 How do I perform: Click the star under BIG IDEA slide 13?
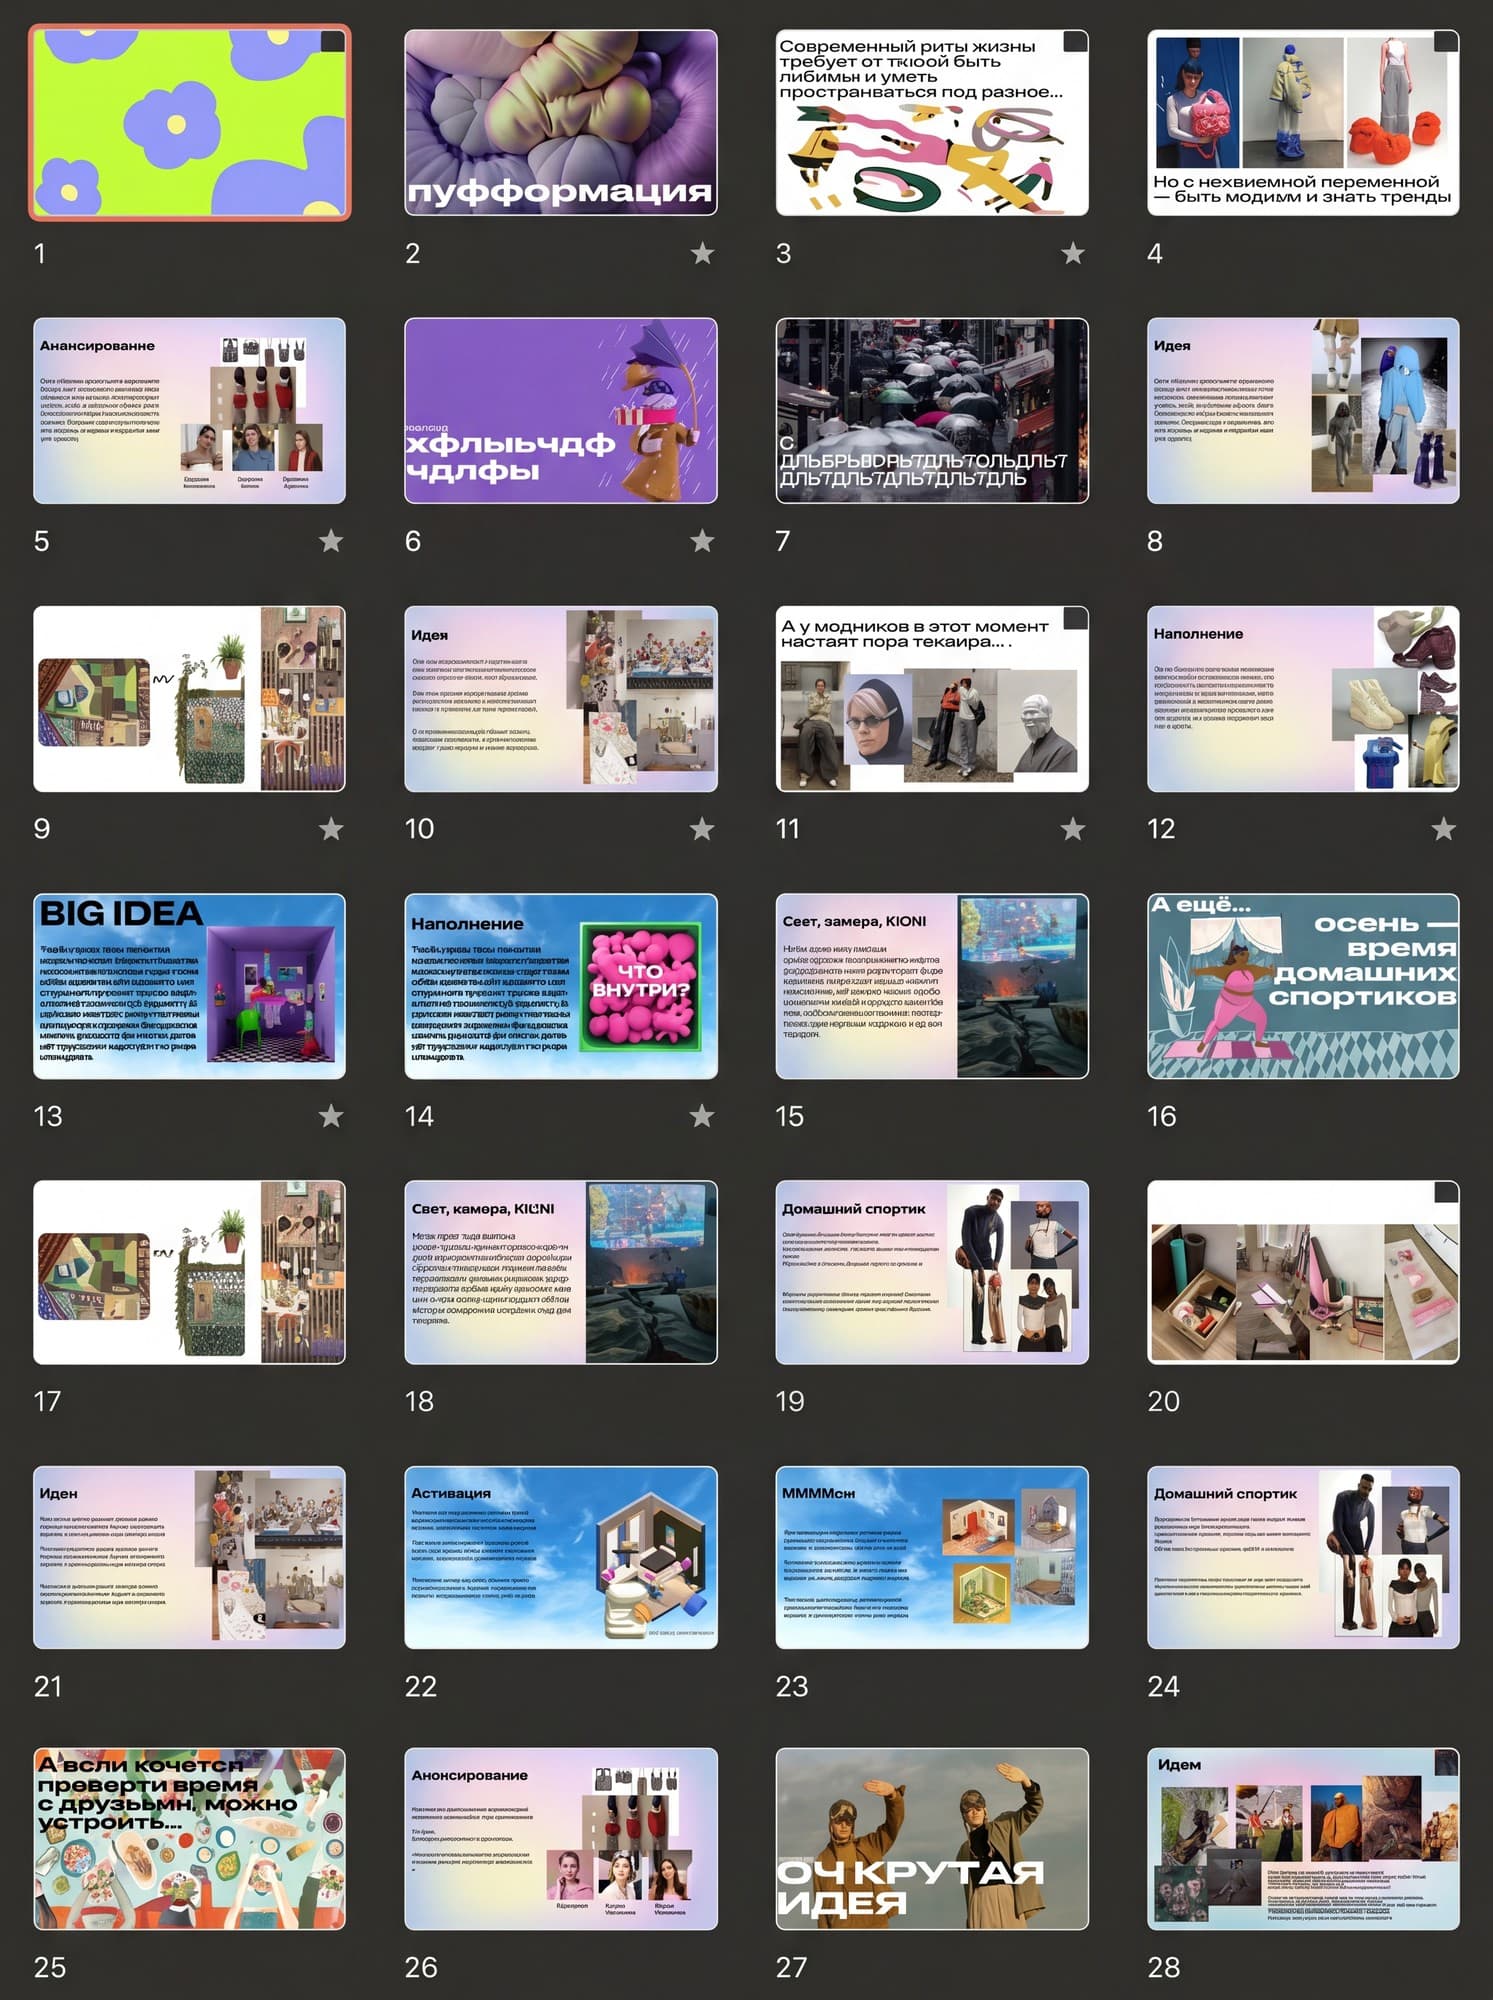[x=331, y=1116]
